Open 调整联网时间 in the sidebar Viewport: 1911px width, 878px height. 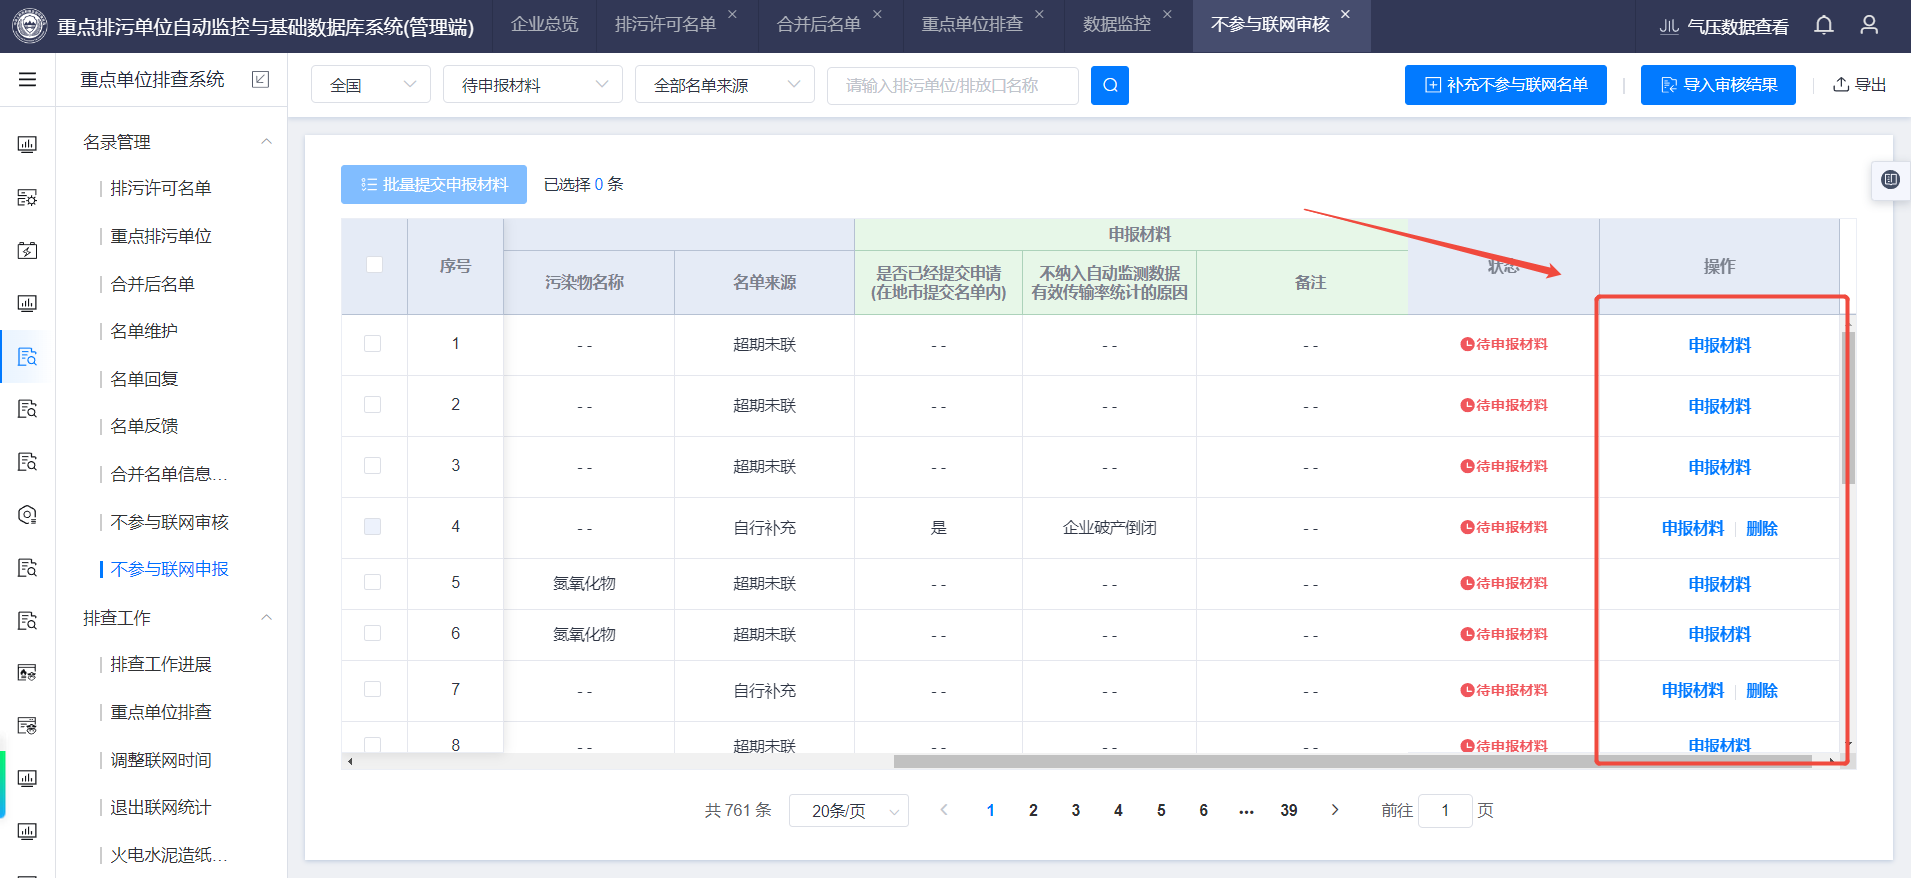[x=161, y=760]
